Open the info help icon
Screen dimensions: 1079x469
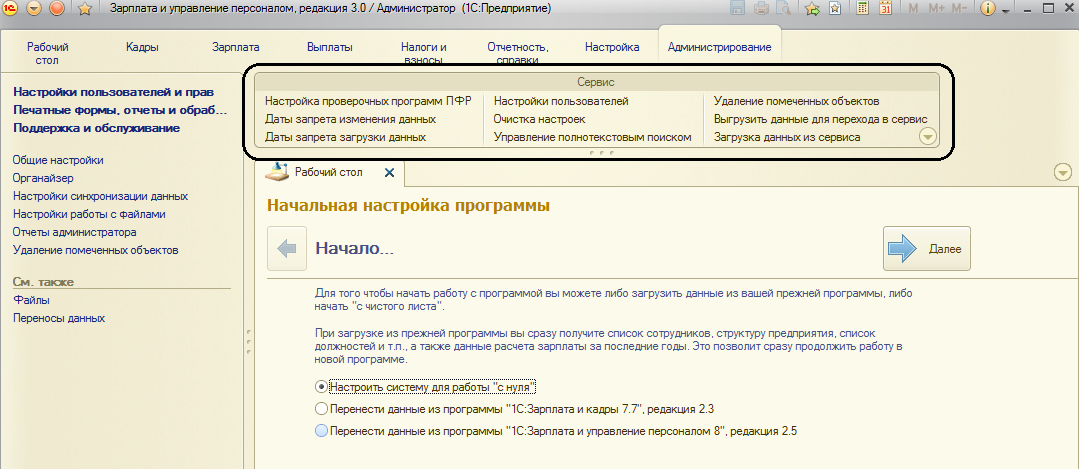click(988, 9)
